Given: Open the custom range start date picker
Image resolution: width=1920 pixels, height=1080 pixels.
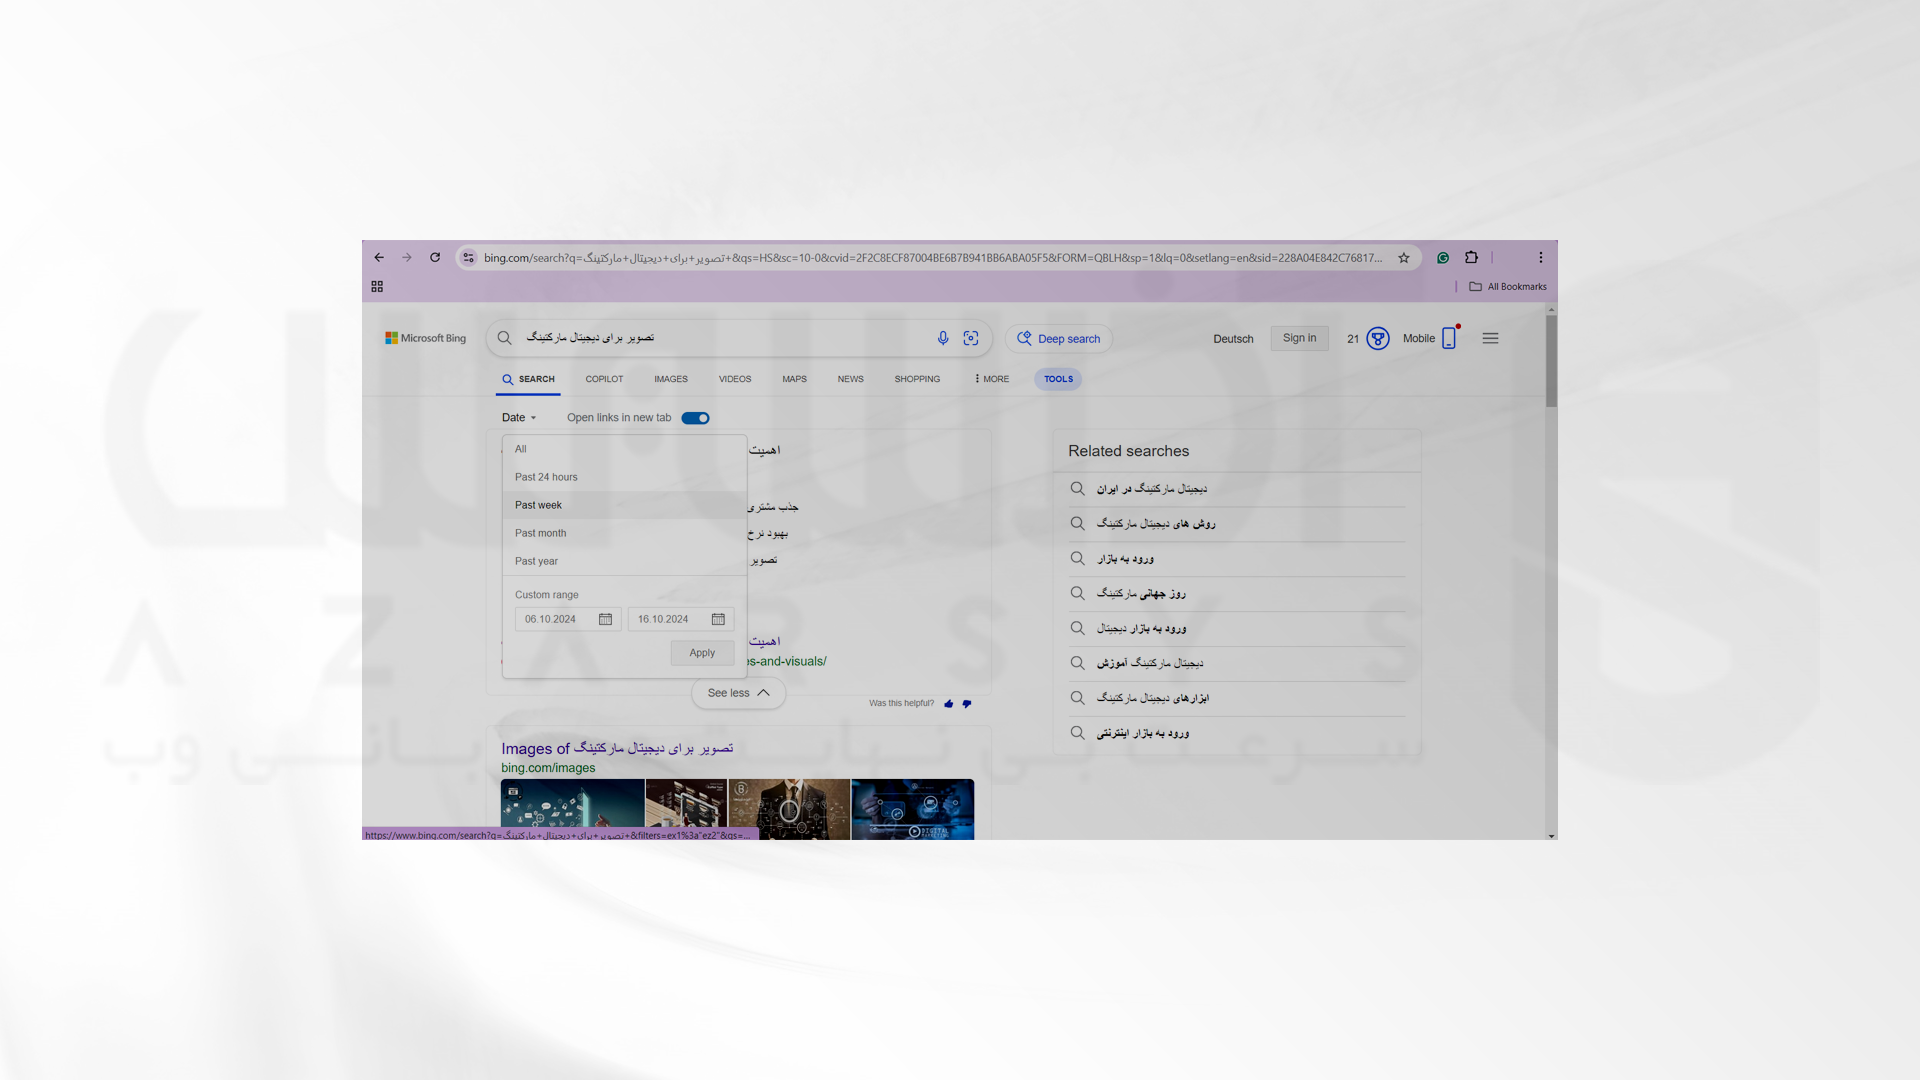Looking at the screenshot, I should [x=605, y=618].
